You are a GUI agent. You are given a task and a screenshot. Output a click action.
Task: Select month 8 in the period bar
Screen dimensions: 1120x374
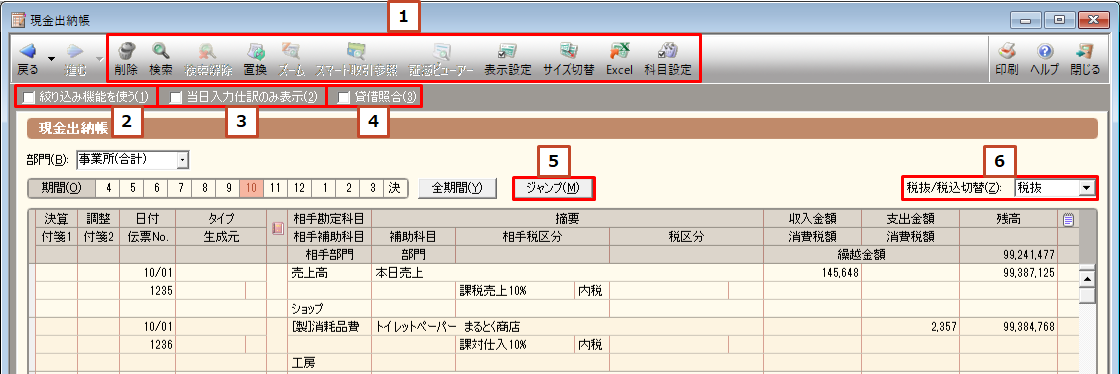click(x=204, y=188)
